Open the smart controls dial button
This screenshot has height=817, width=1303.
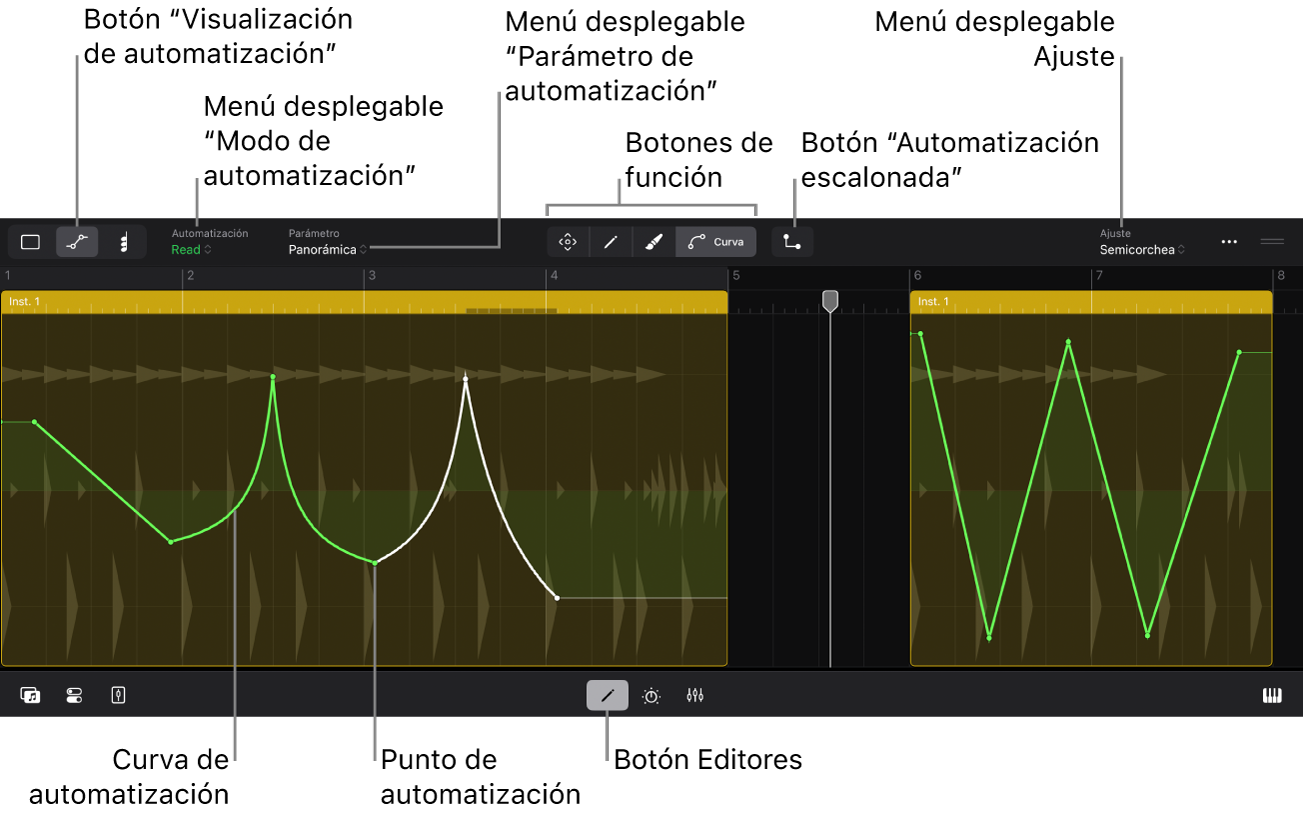(x=651, y=695)
